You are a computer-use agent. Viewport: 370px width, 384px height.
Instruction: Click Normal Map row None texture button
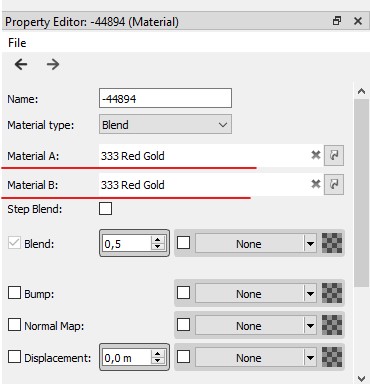pyautogui.click(x=249, y=326)
